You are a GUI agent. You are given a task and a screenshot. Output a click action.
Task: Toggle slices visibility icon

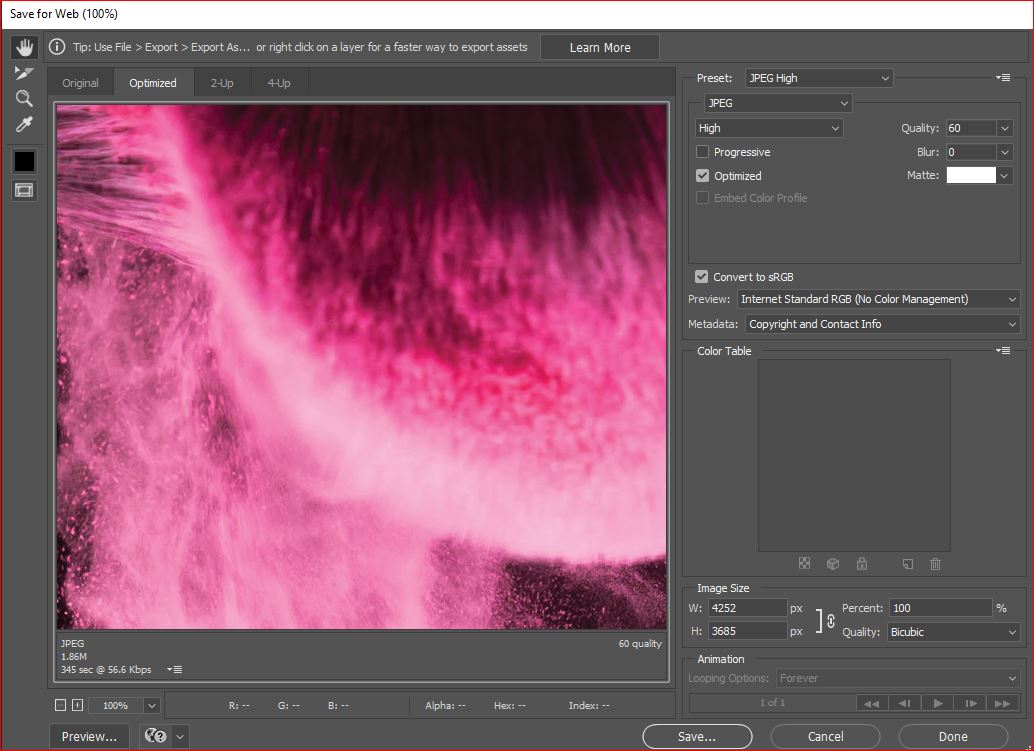pyautogui.click(x=24, y=190)
